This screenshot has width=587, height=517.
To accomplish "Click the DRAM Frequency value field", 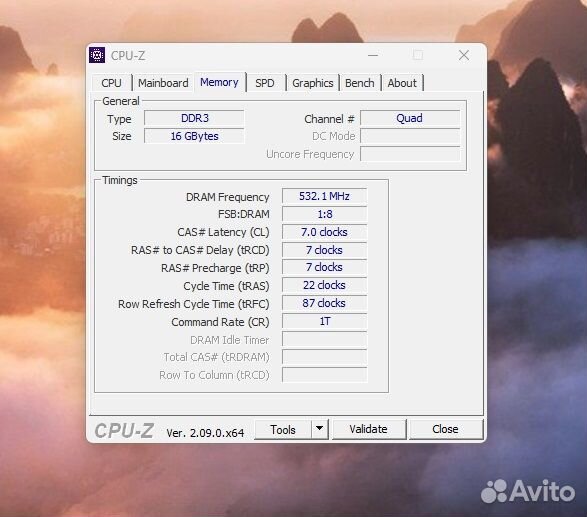I will coord(324,196).
